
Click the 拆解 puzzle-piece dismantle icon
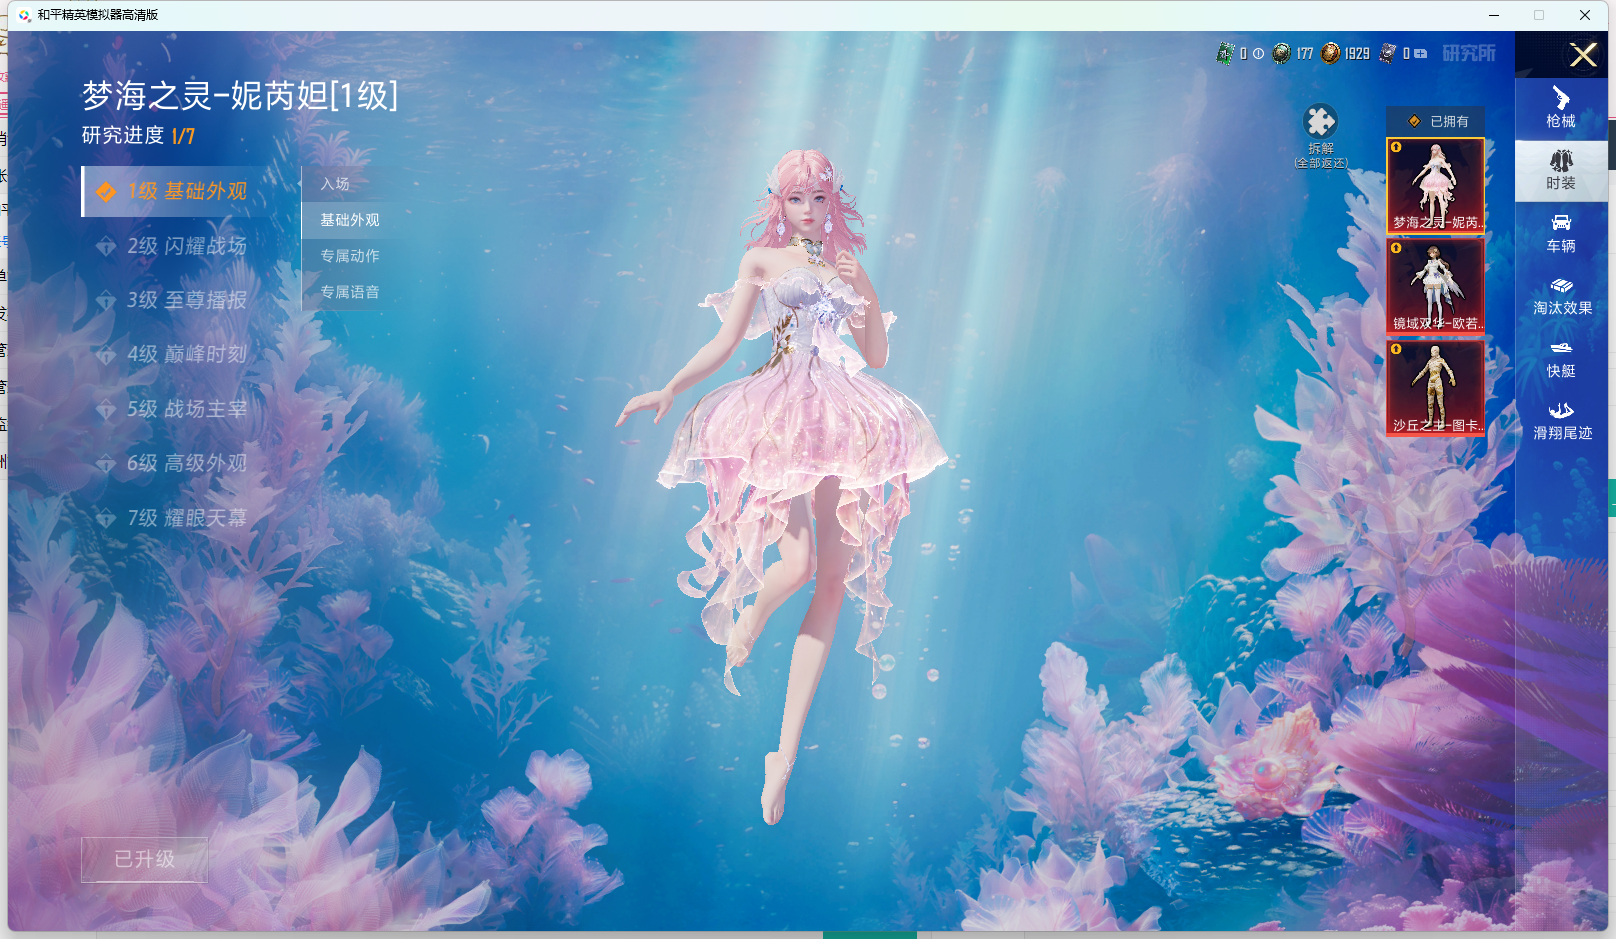coord(1320,123)
